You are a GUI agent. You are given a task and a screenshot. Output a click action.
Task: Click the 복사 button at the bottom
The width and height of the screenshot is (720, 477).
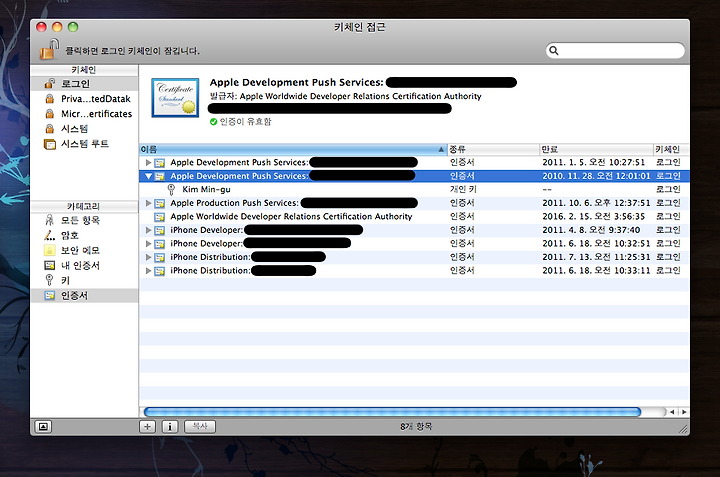coord(200,426)
